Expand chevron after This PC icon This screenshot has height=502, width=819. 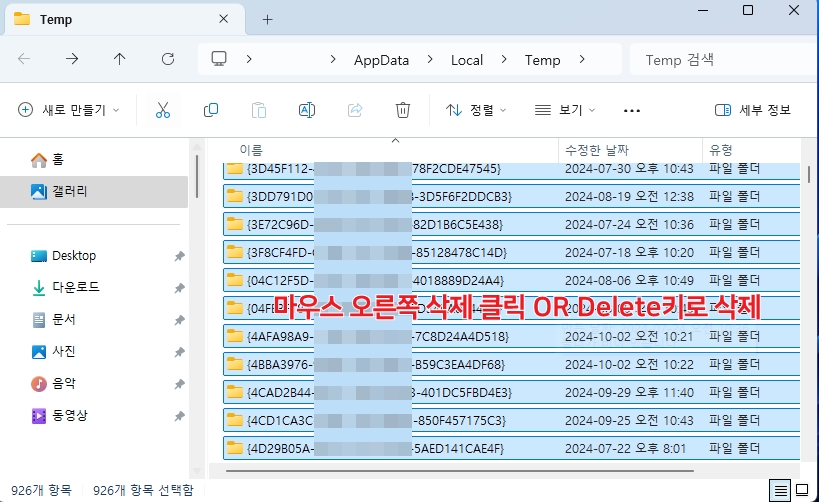249,59
